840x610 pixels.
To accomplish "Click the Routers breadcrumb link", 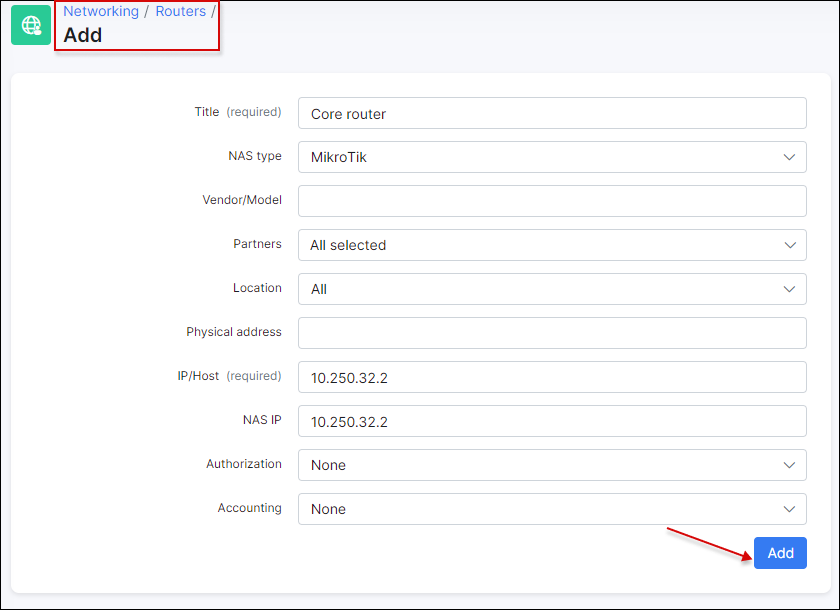I will (x=180, y=11).
